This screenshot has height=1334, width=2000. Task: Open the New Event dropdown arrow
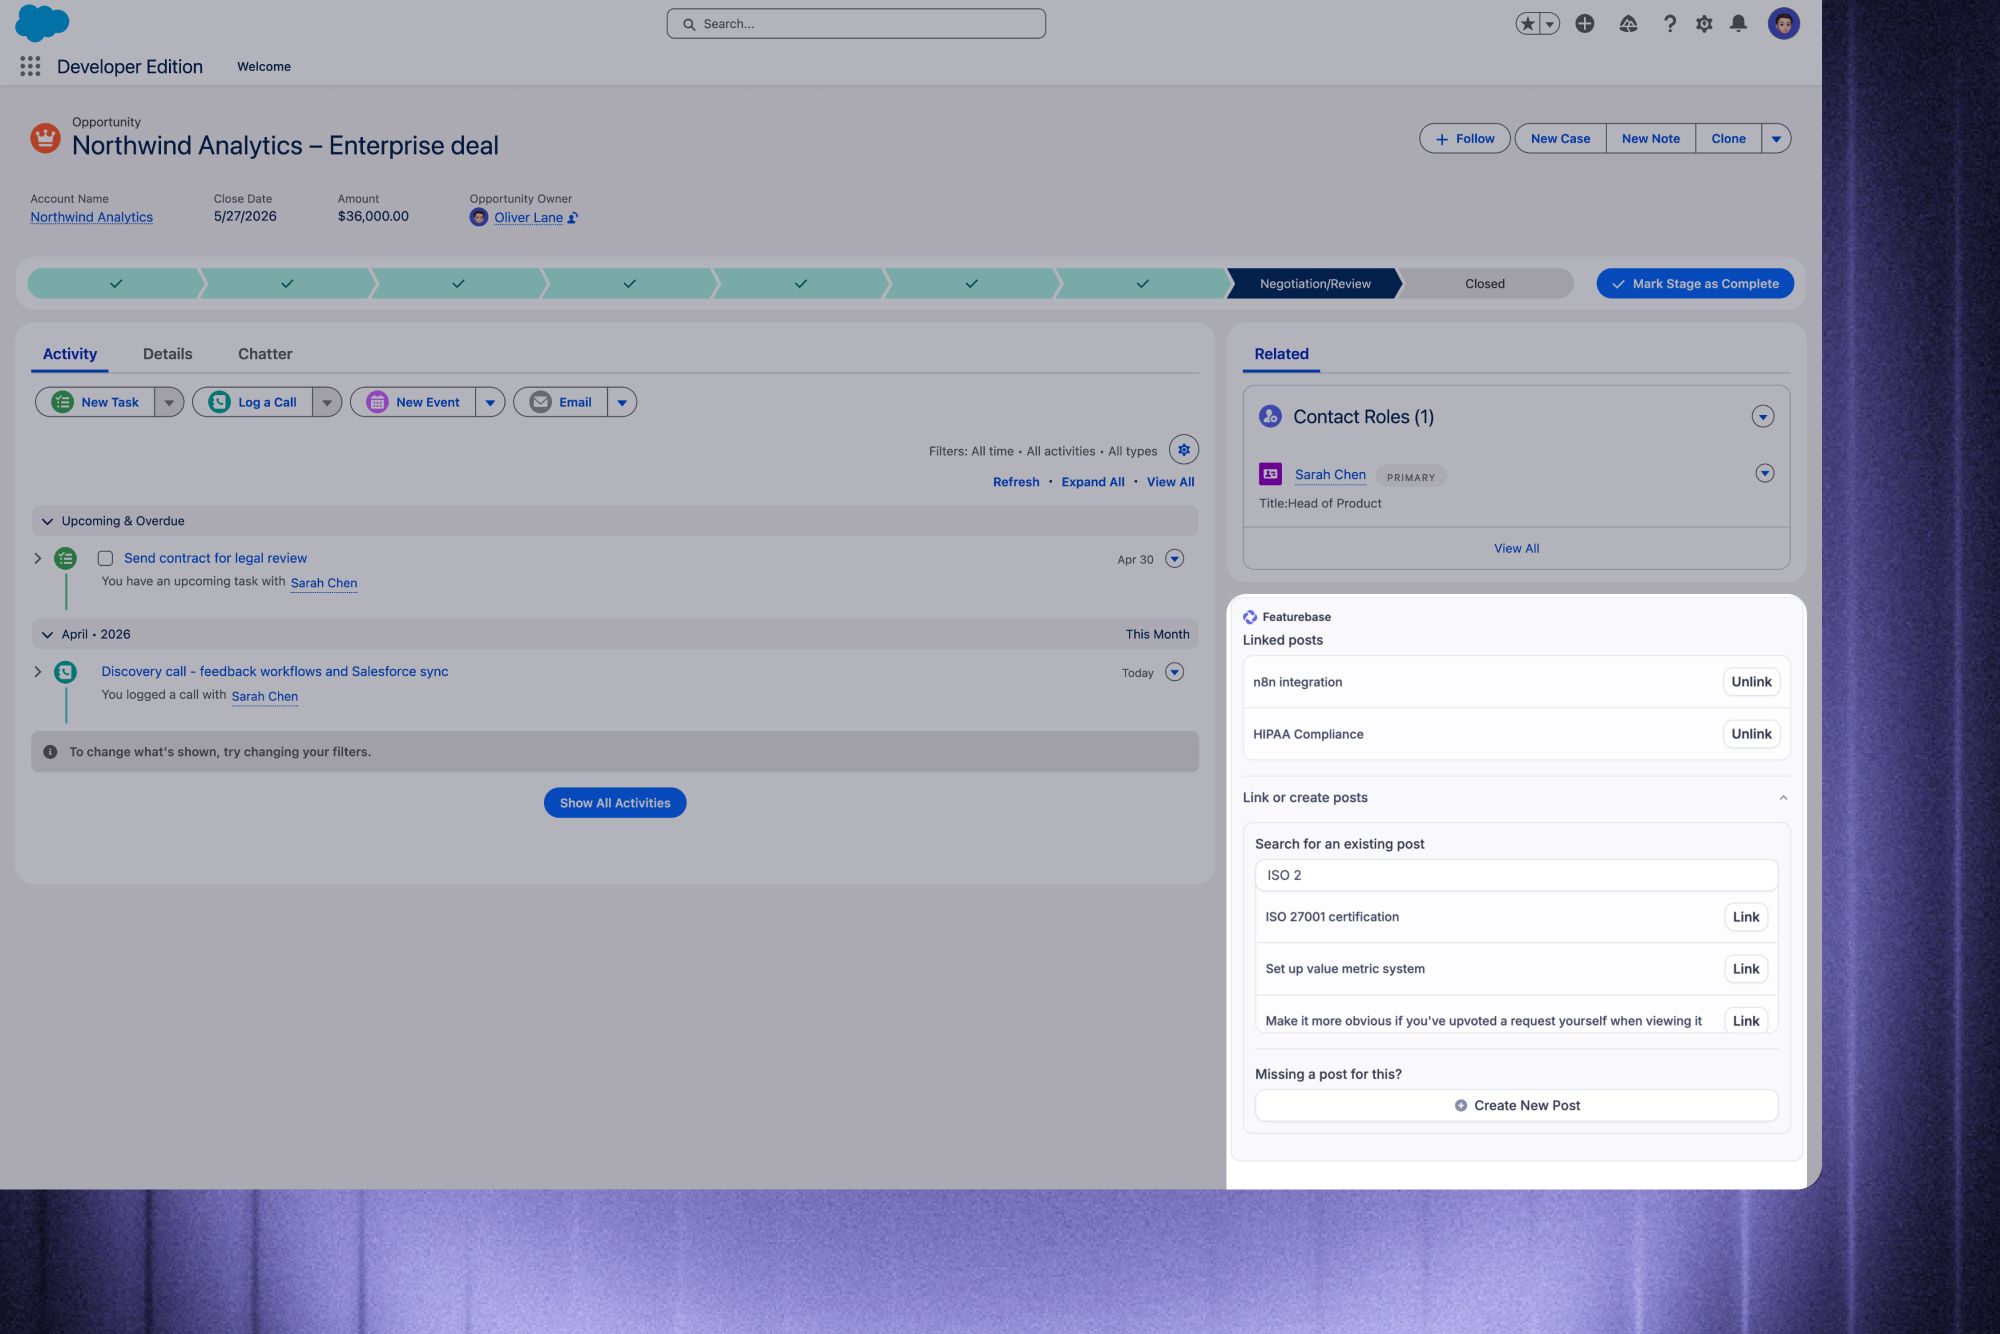490,402
